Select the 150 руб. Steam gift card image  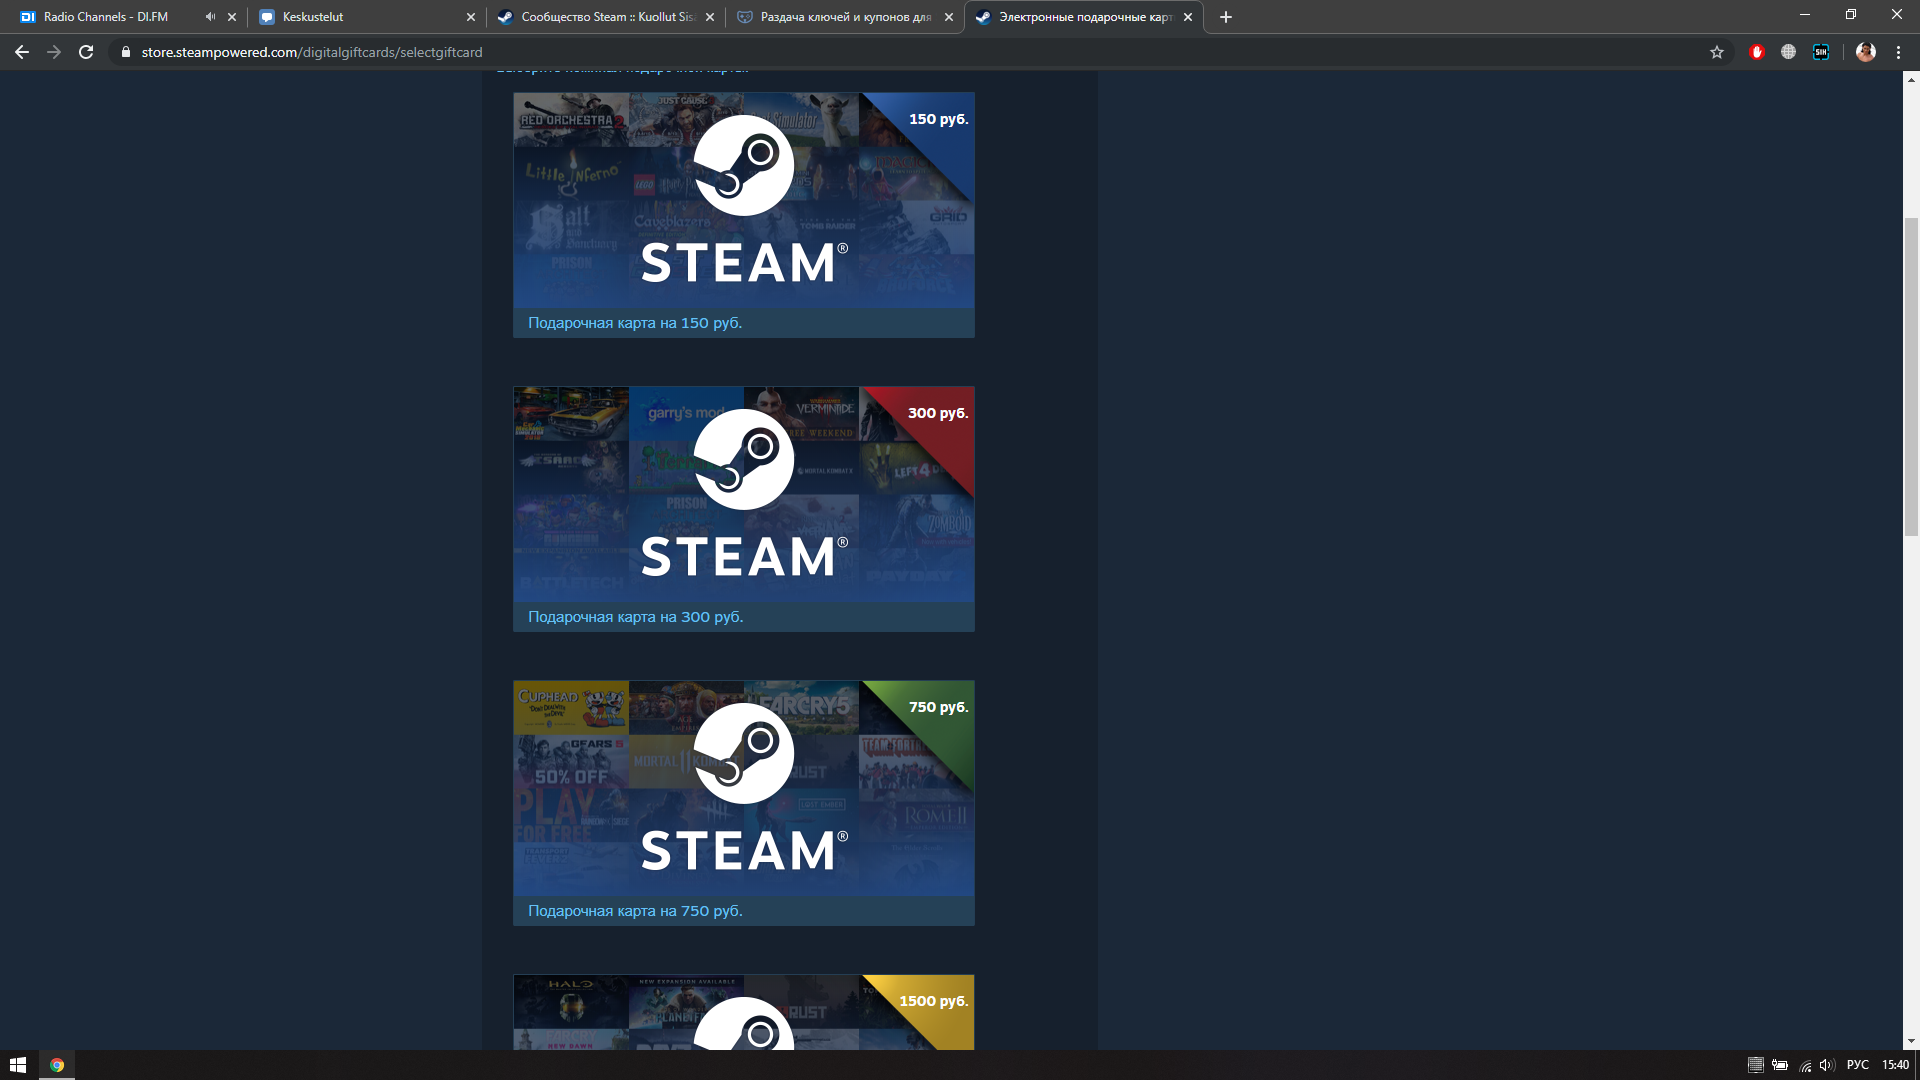[744, 200]
